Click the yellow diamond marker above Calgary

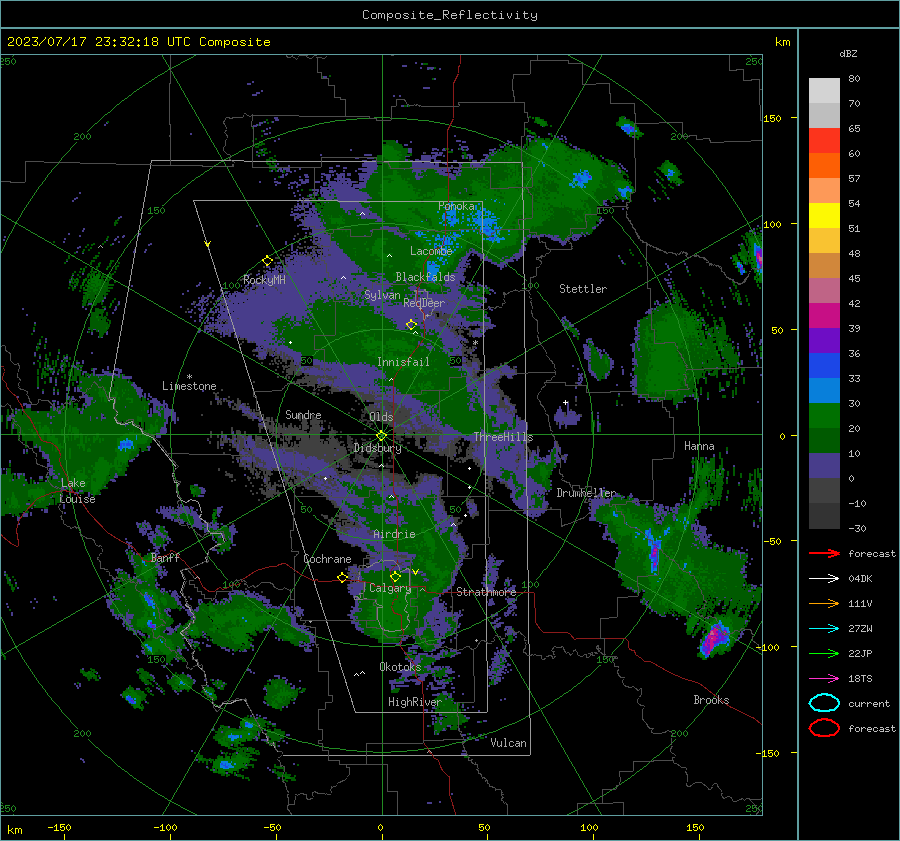coord(395,576)
